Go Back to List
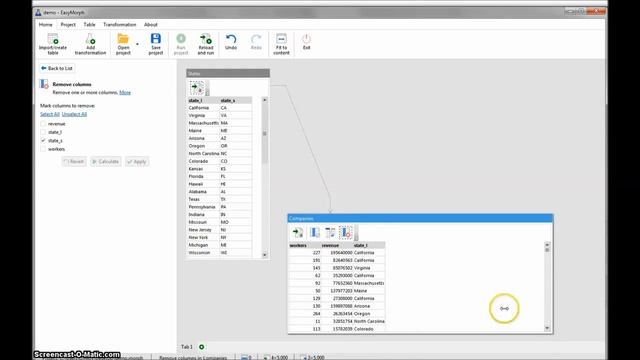The image size is (640, 360). pyautogui.click(x=57, y=68)
